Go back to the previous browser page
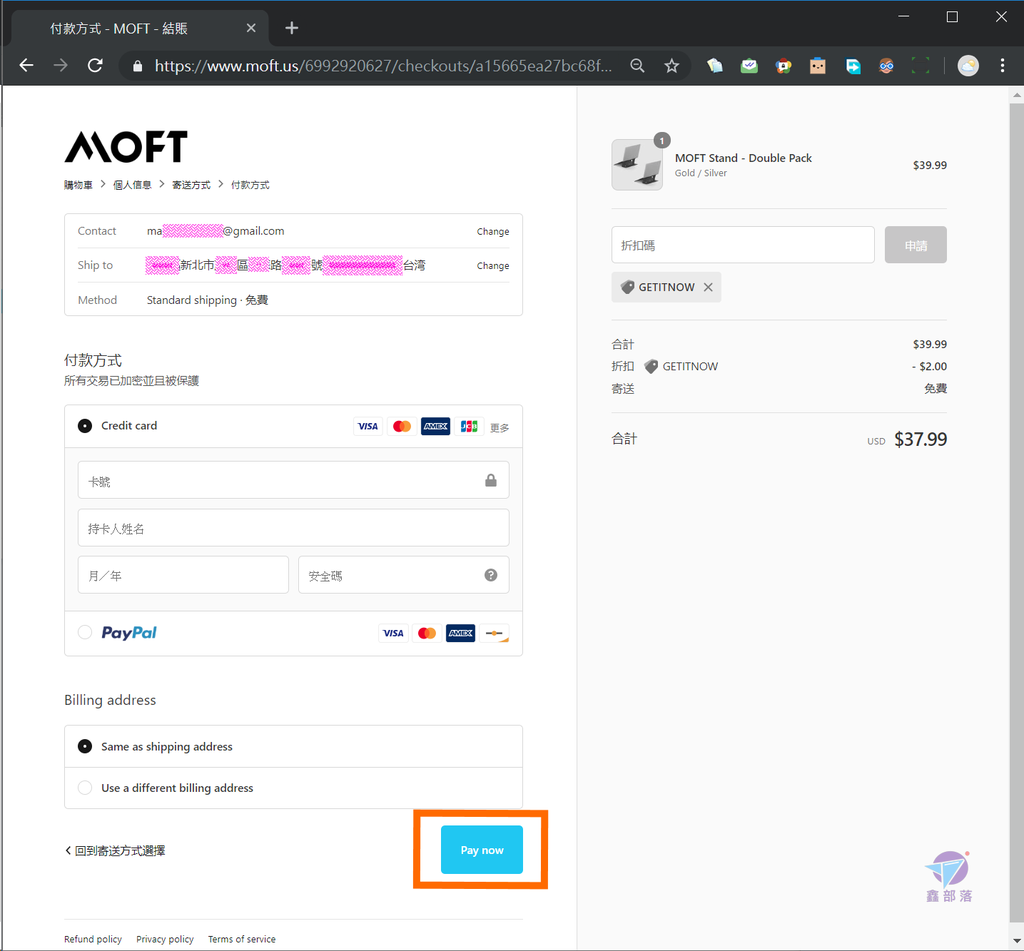The height and width of the screenshot is (951, 1024). pos(26,65)
